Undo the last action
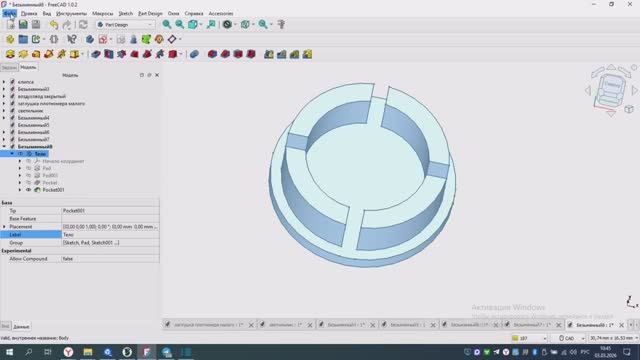The image size is (640, 360). 54,24
